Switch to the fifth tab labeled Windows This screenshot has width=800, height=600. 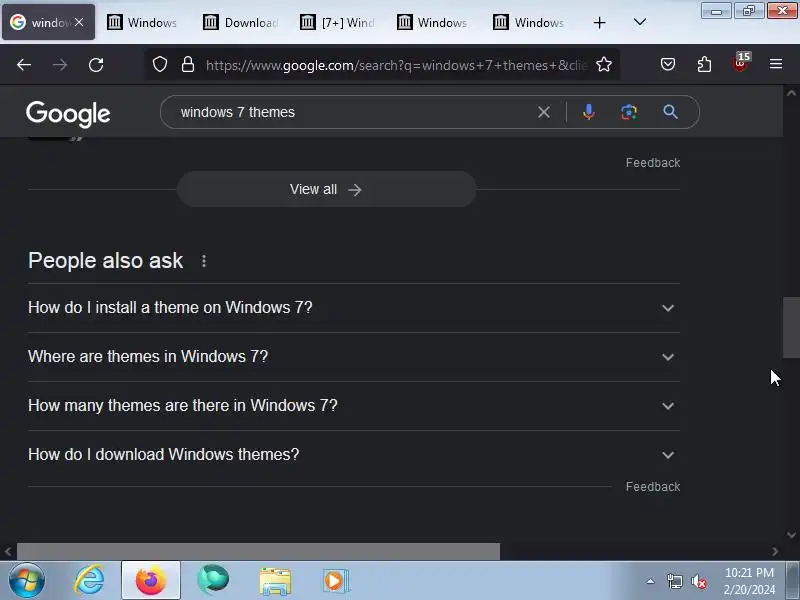pos(434,22)
